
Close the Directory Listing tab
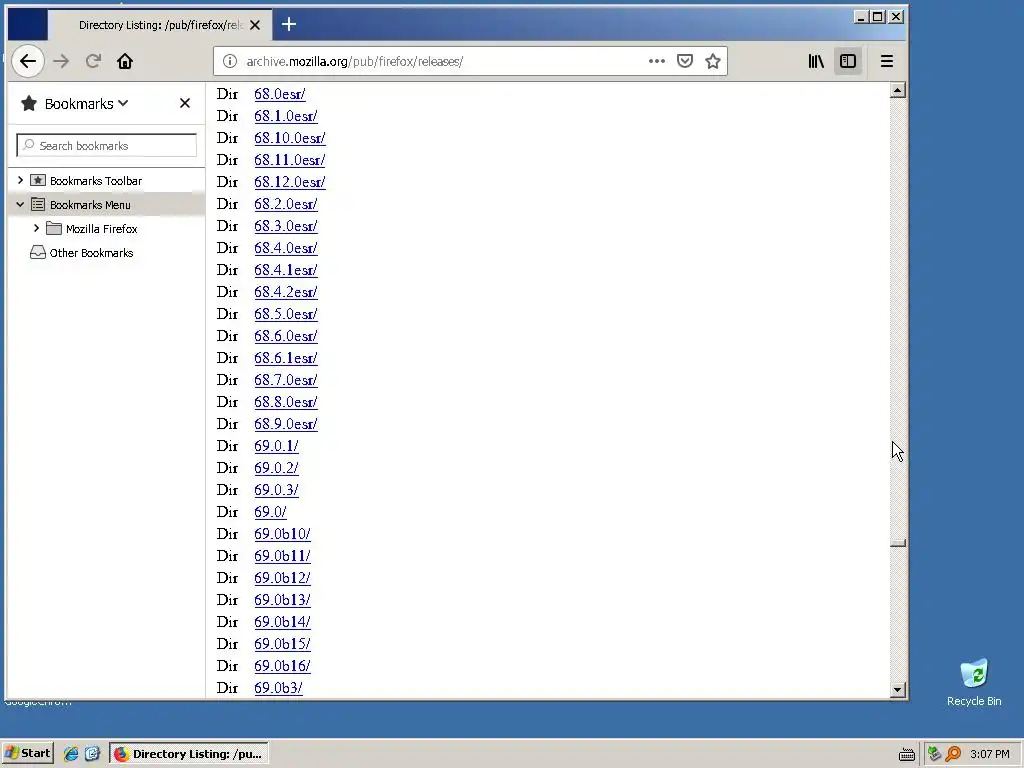[255, 25]
